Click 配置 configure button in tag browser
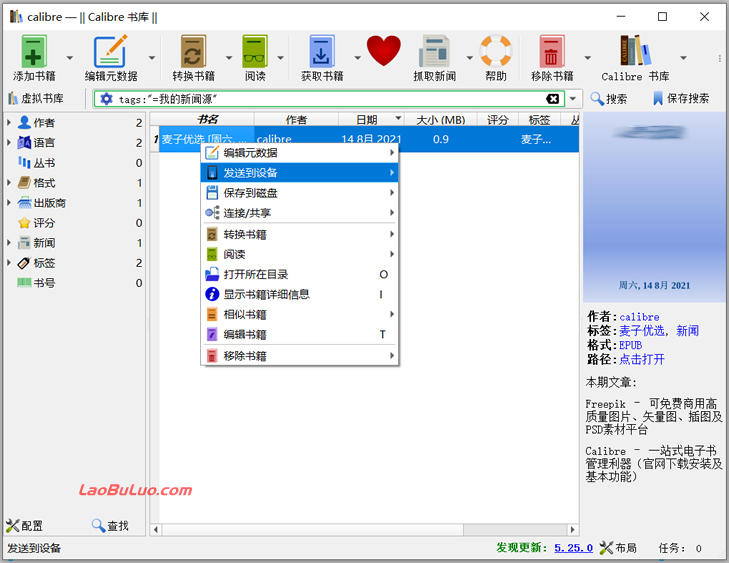The height and width of the screenshot is (563, 729). pos(24,526)
